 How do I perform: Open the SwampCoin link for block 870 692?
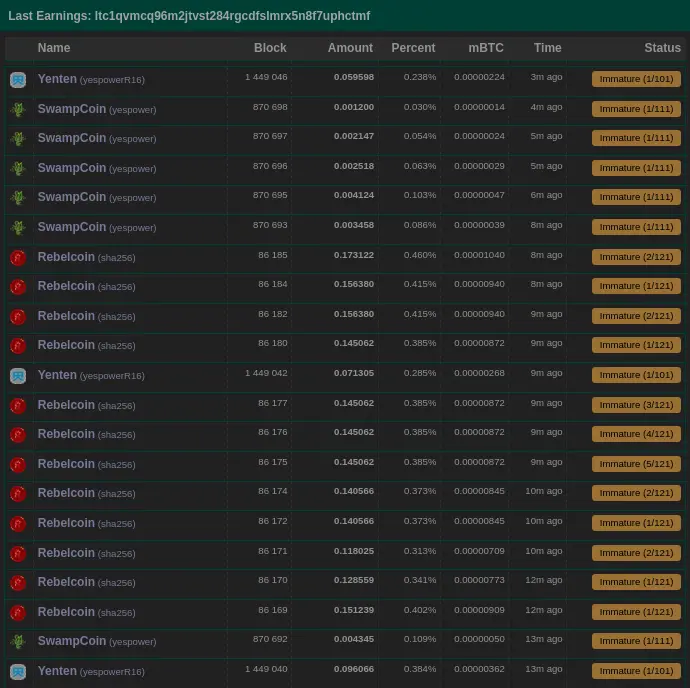(x=72, y=641)
